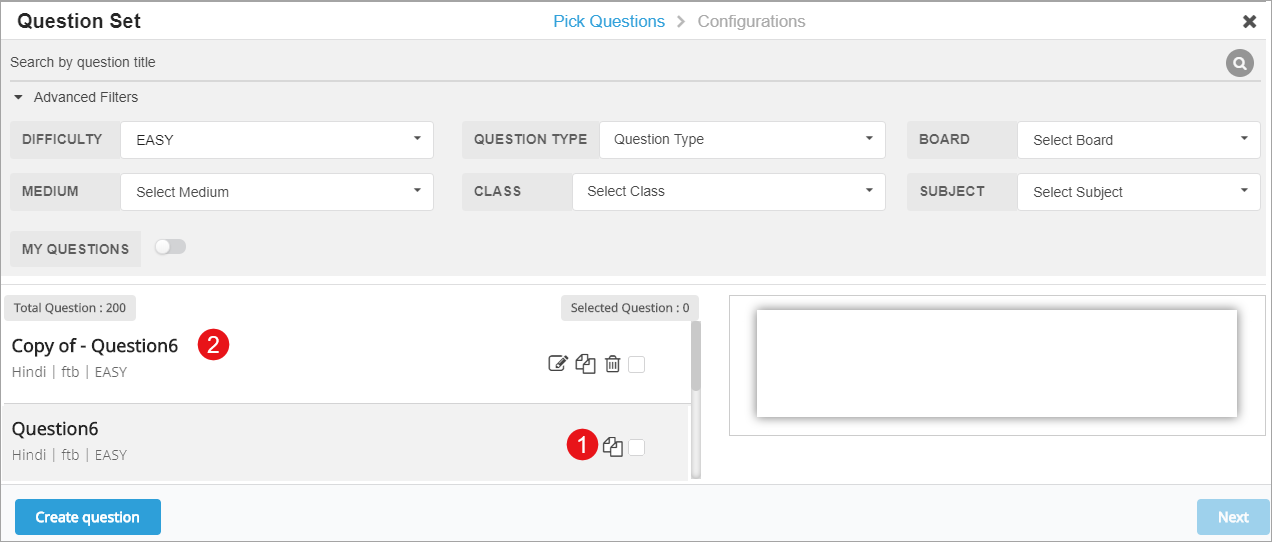
Task: Open the Select Subject dropdown
Action: click(1138, 192)
